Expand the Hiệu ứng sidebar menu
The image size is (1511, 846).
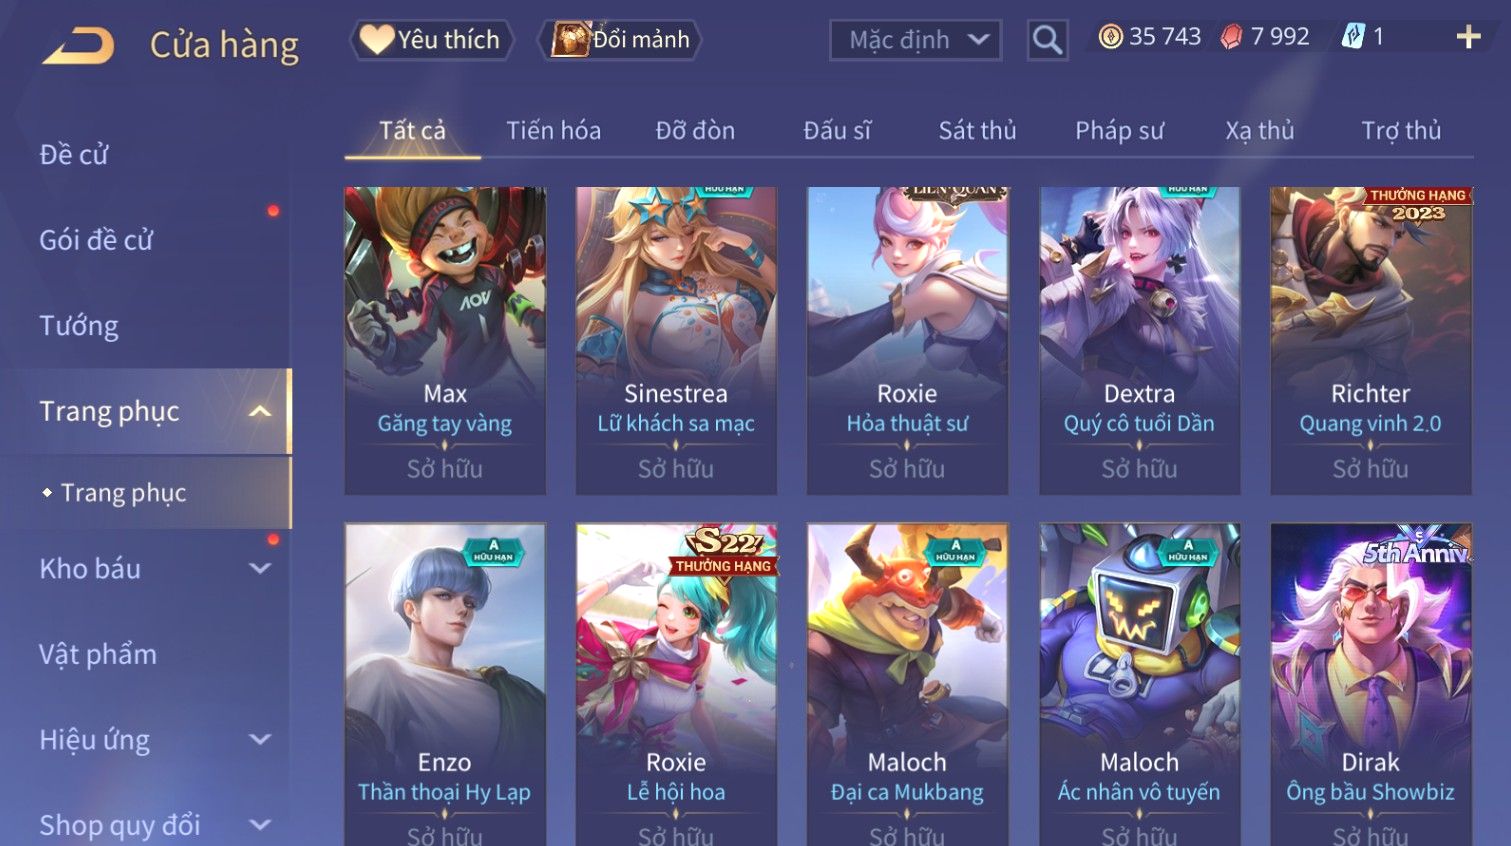pyautogui.click(x=260, y=739)
